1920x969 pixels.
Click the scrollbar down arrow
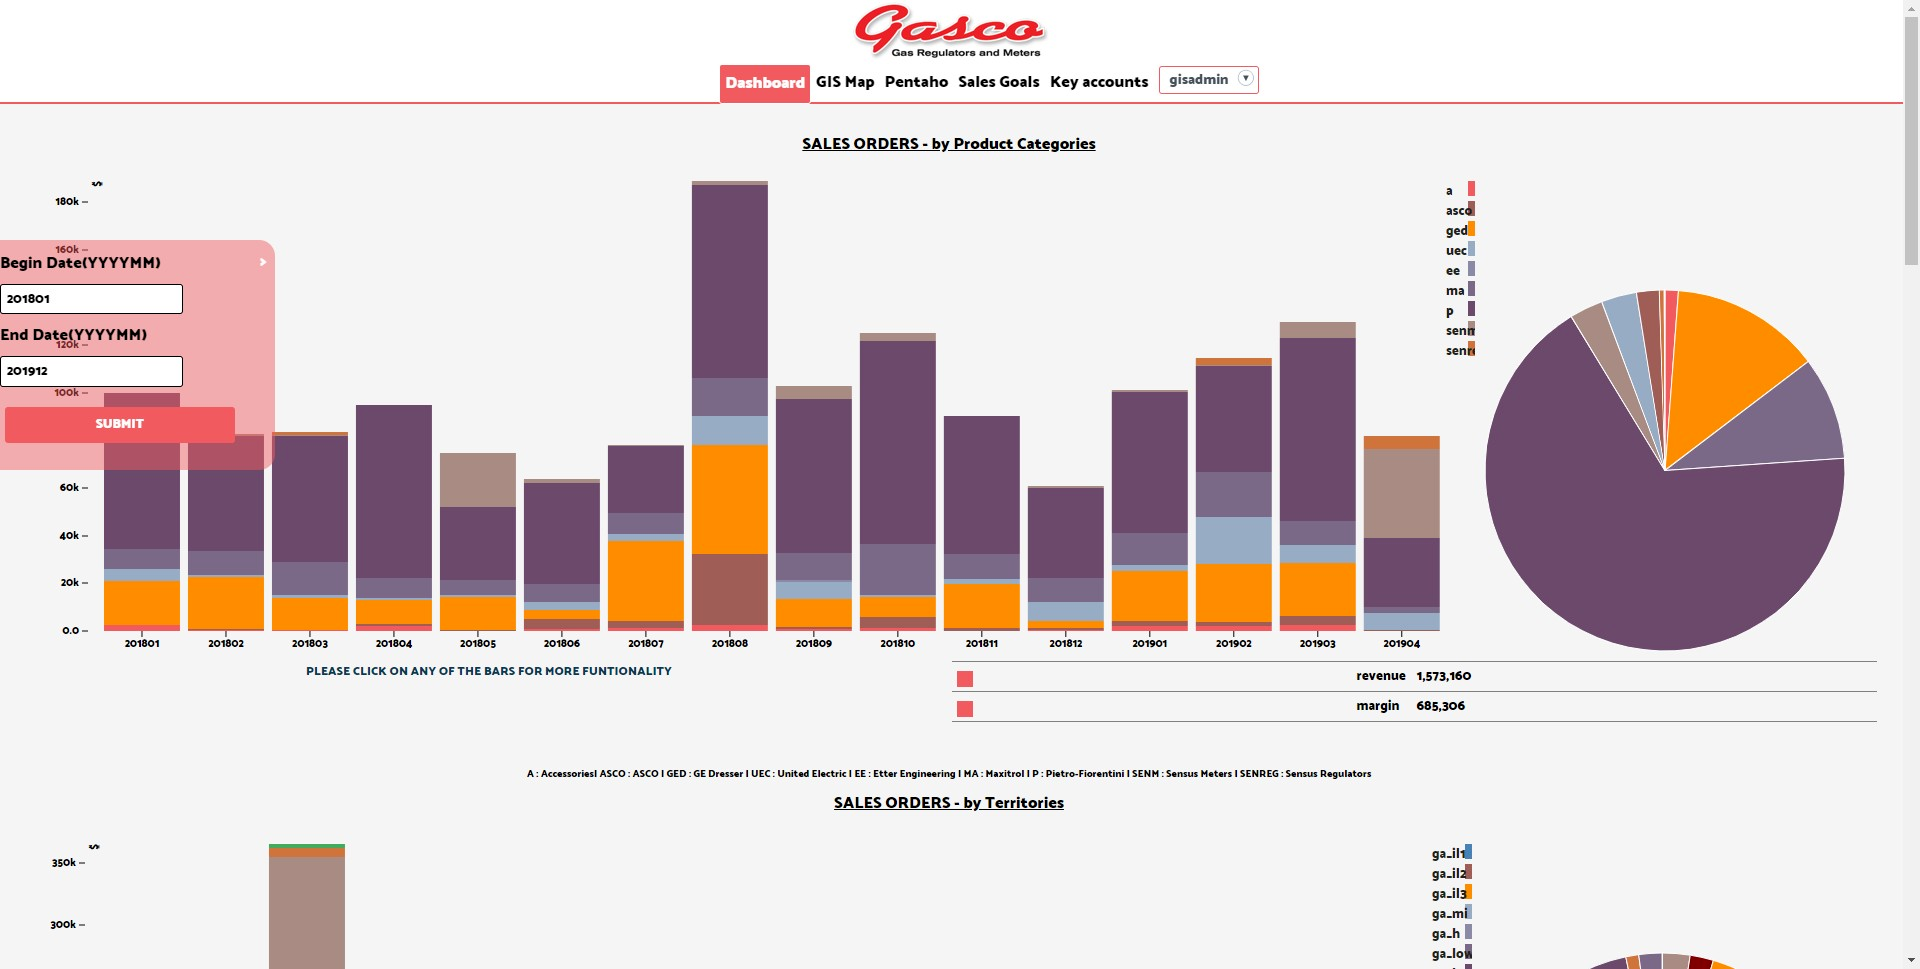coord(1911,960)
